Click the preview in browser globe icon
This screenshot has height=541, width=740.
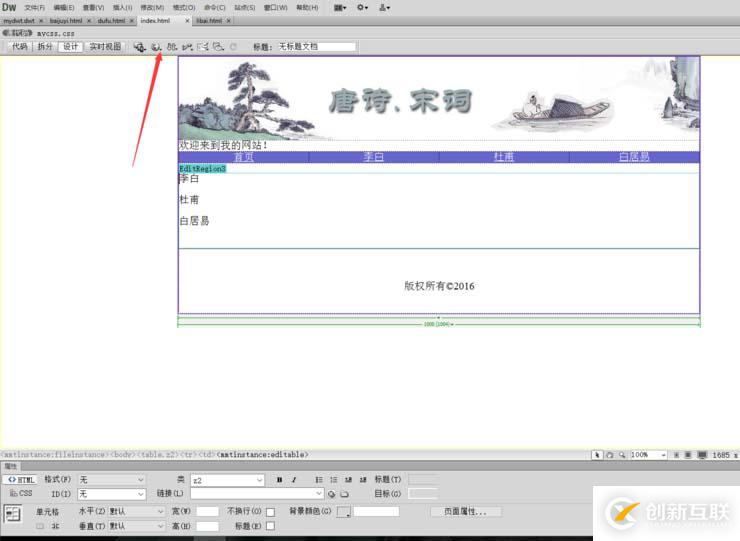point(156,47)
